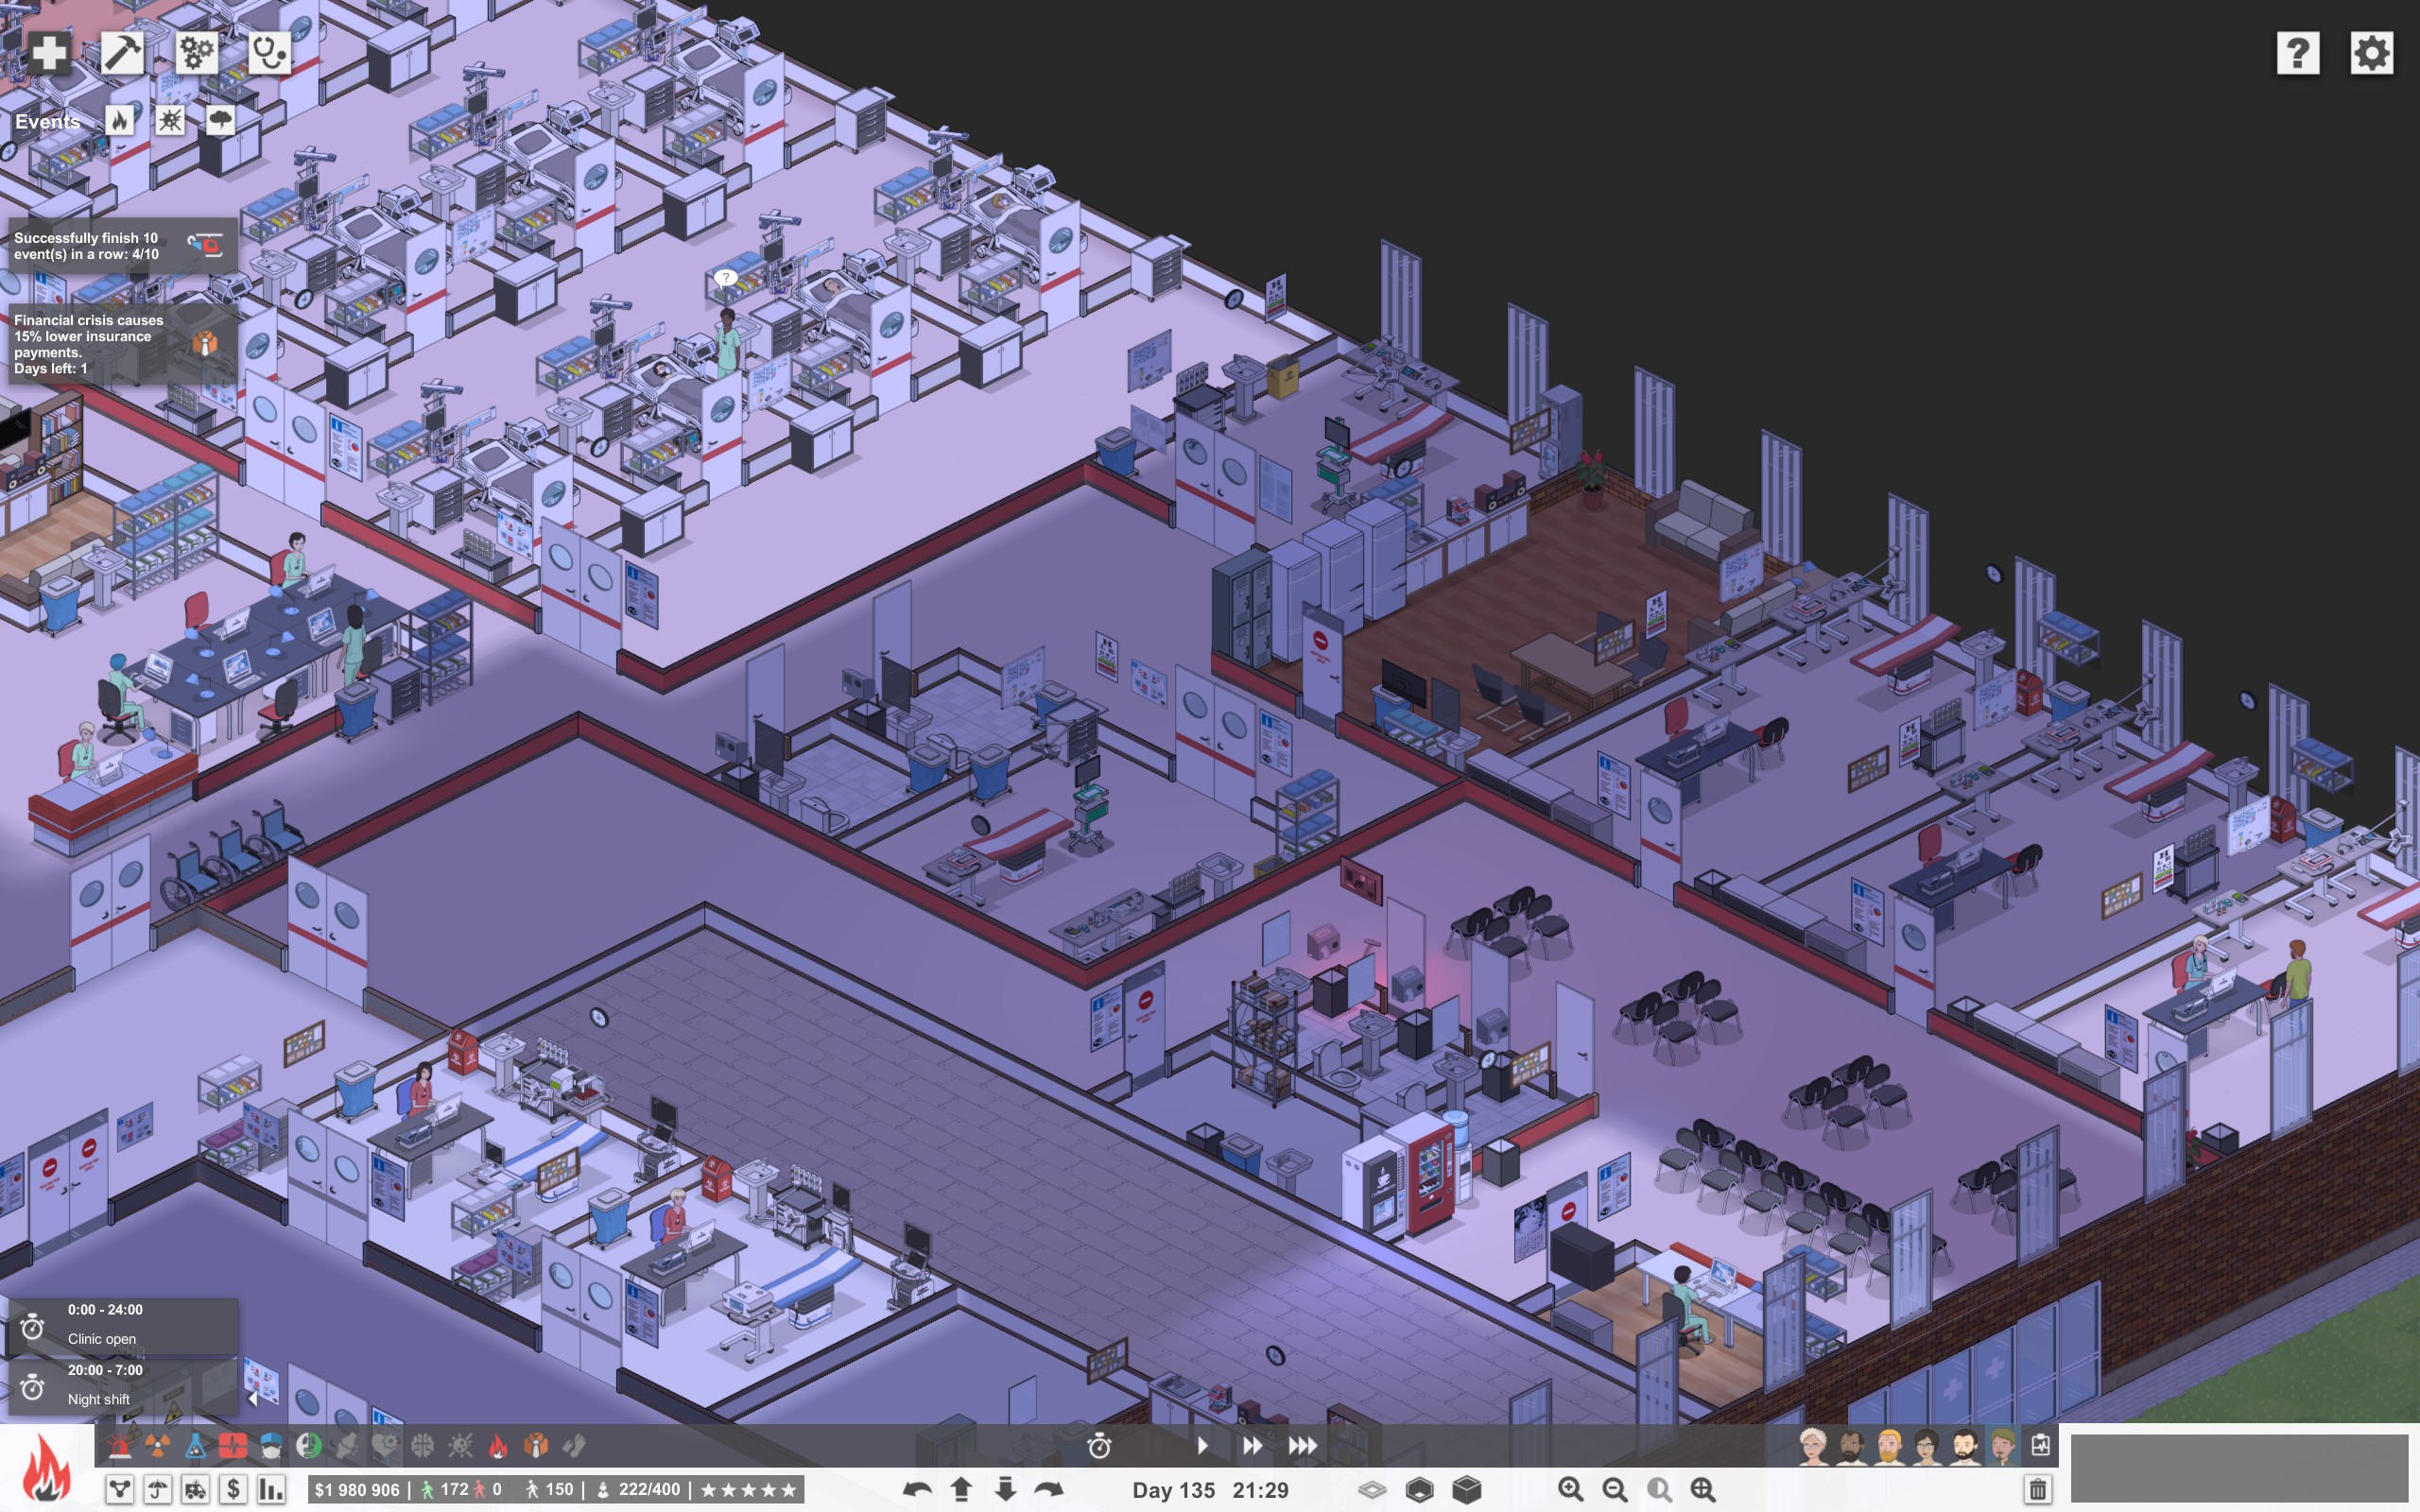Toggle epidemic virus event icon
This screenshot has height=1512, width=2420.
pos(170,121)
